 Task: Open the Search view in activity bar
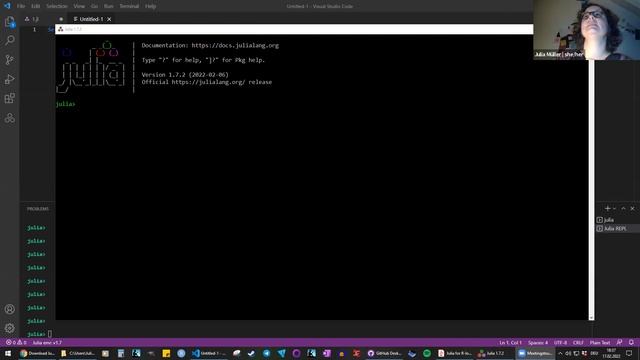(9, 40)
